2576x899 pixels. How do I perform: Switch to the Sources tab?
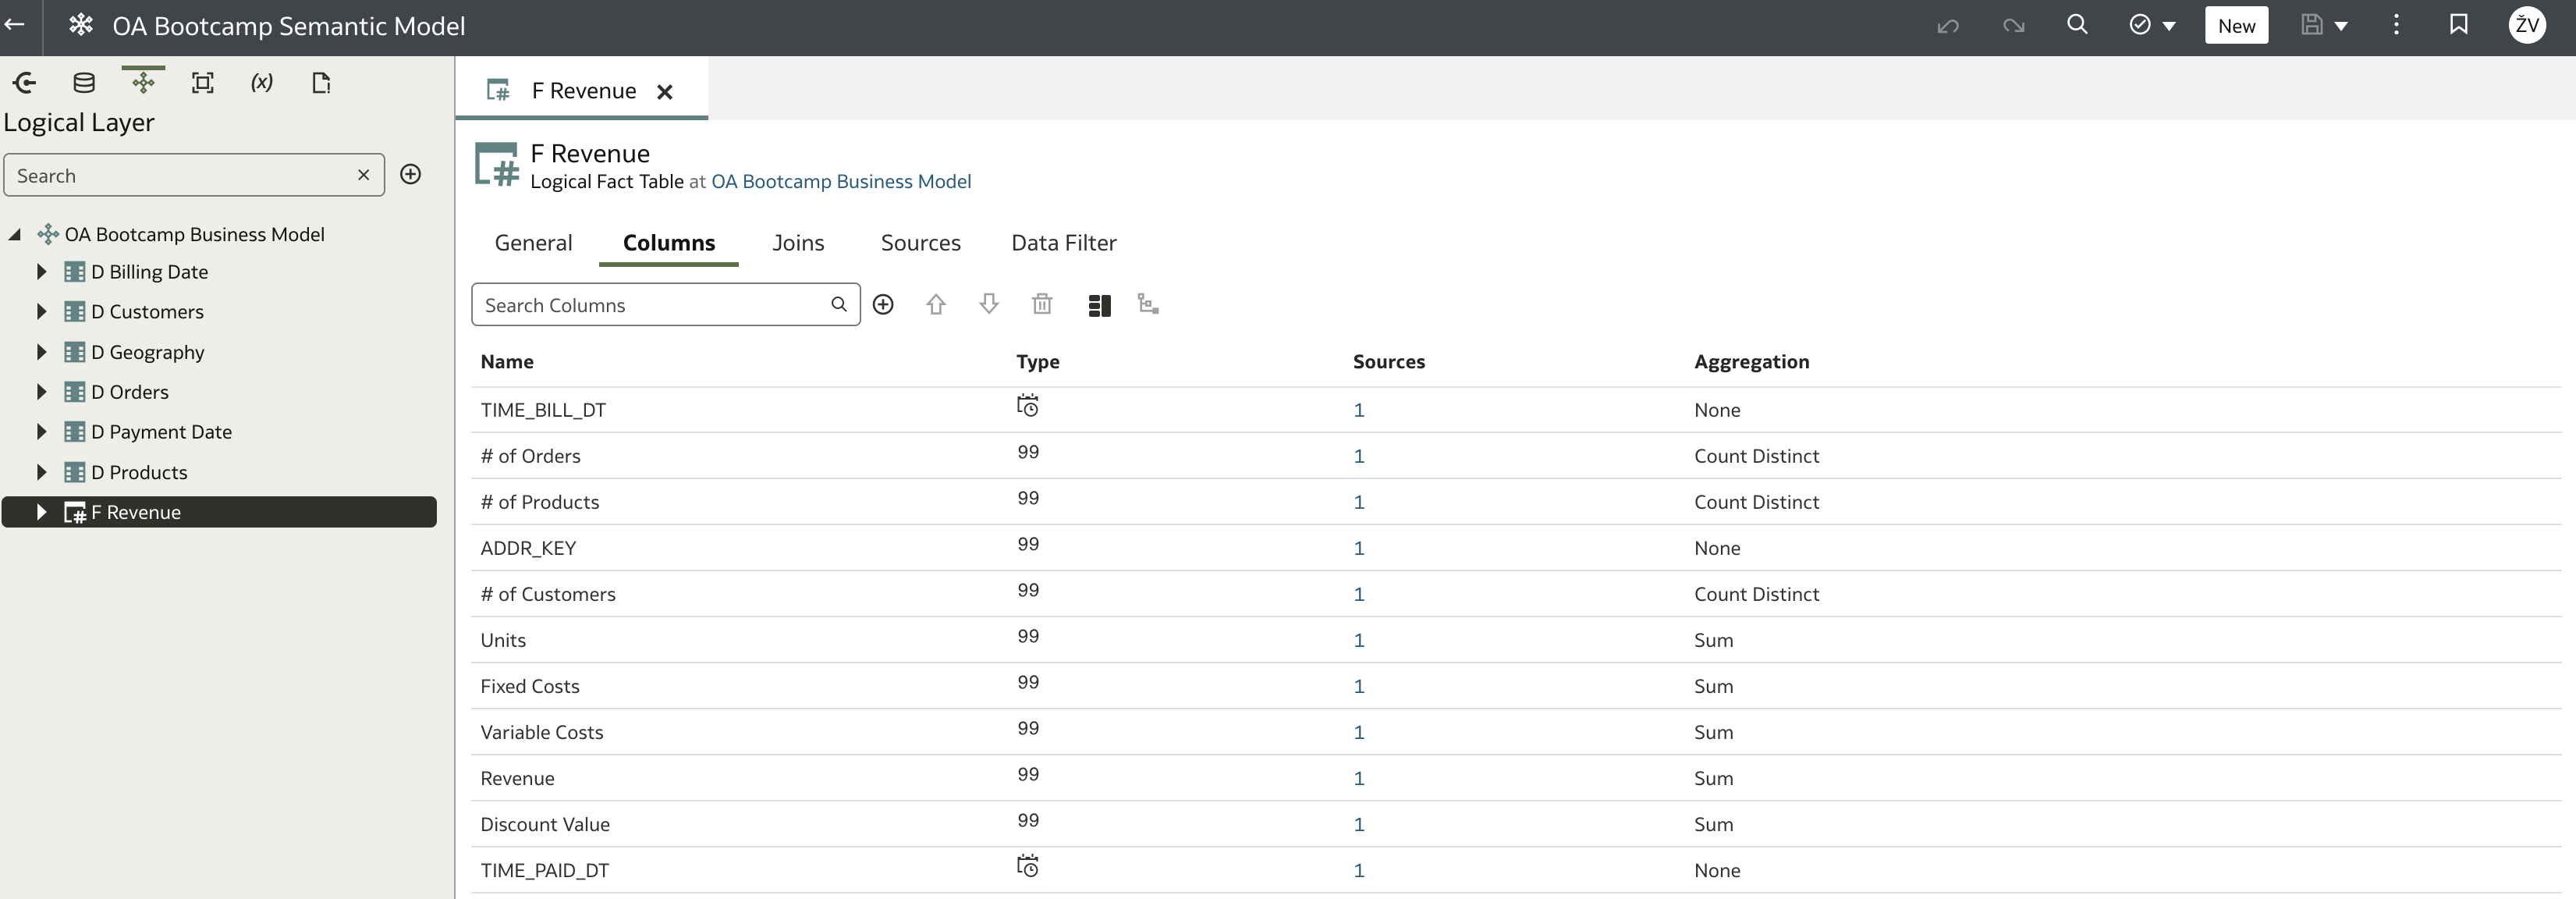pos(920,242)
